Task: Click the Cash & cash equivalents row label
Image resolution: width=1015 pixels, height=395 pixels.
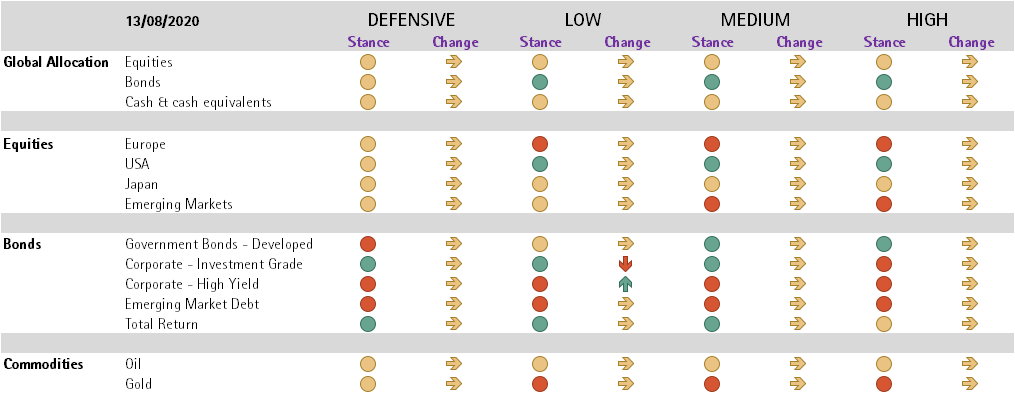Action: (198, 102)
